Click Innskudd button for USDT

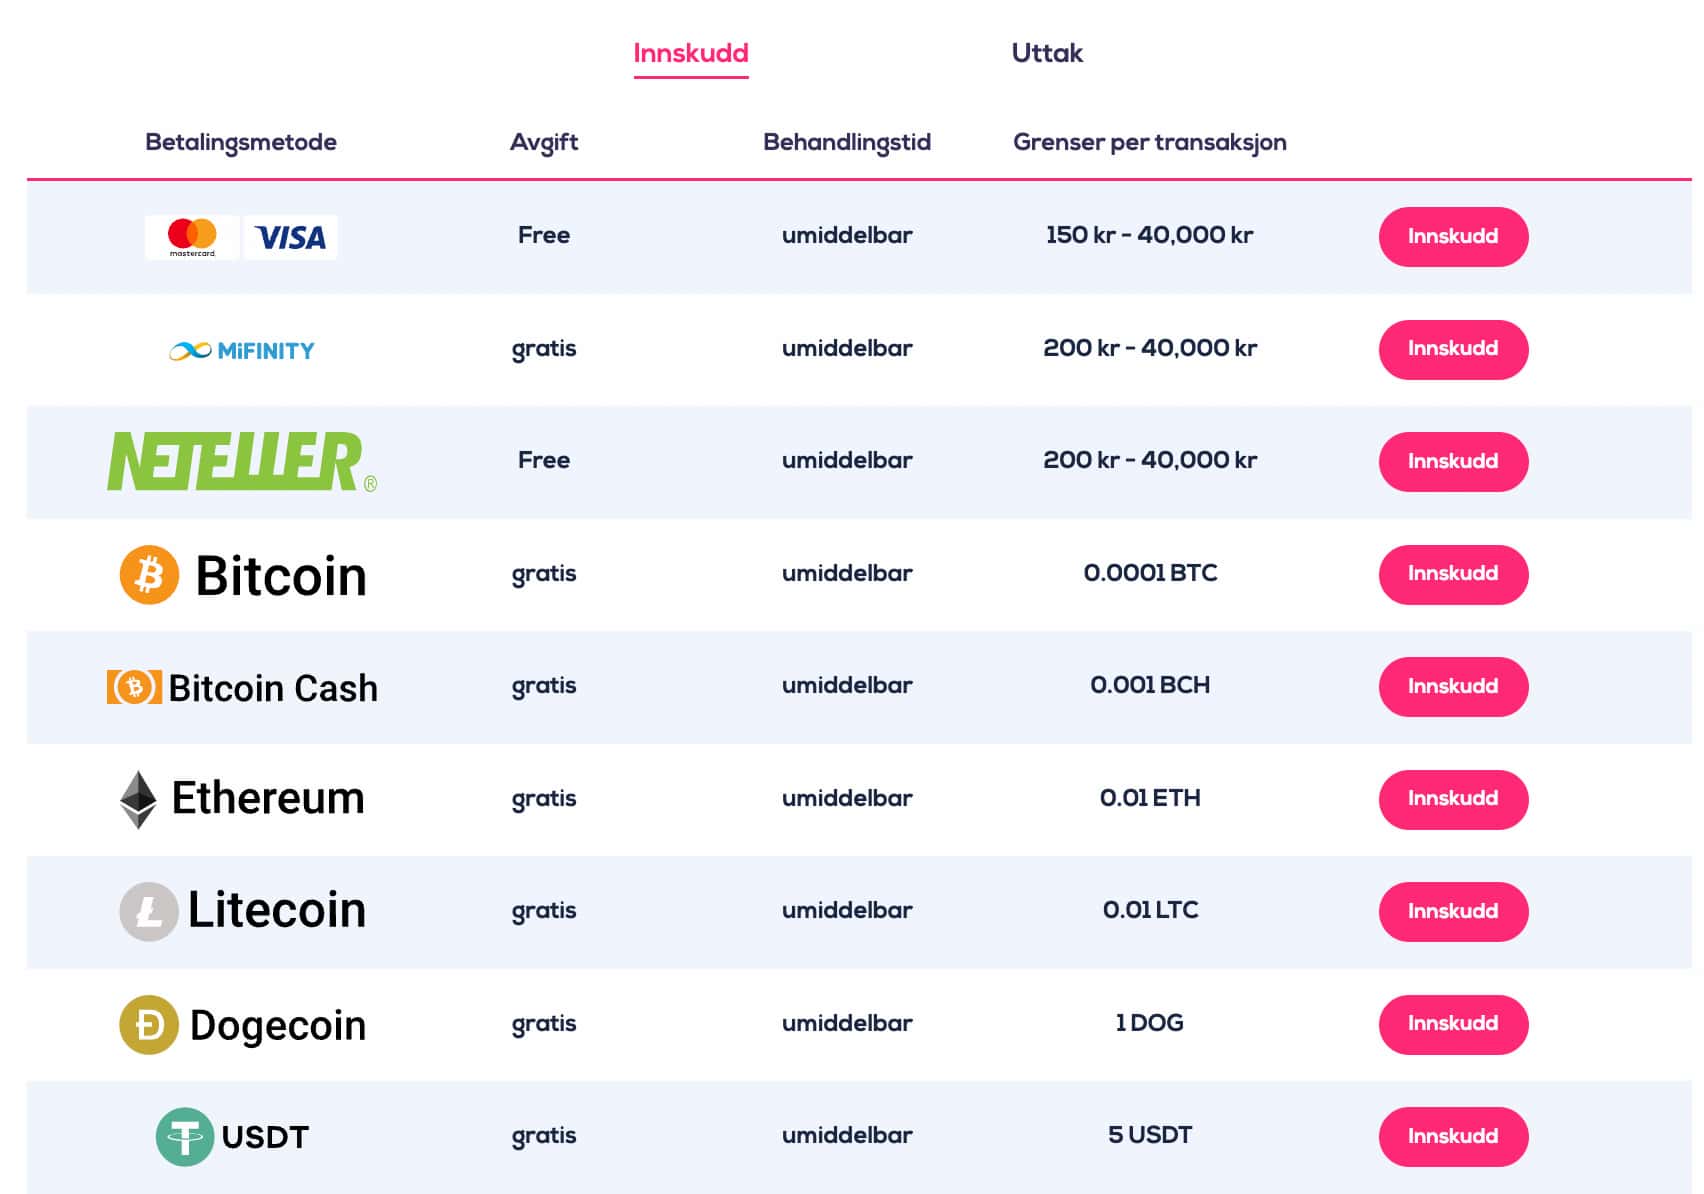tap(1453, 1137)
